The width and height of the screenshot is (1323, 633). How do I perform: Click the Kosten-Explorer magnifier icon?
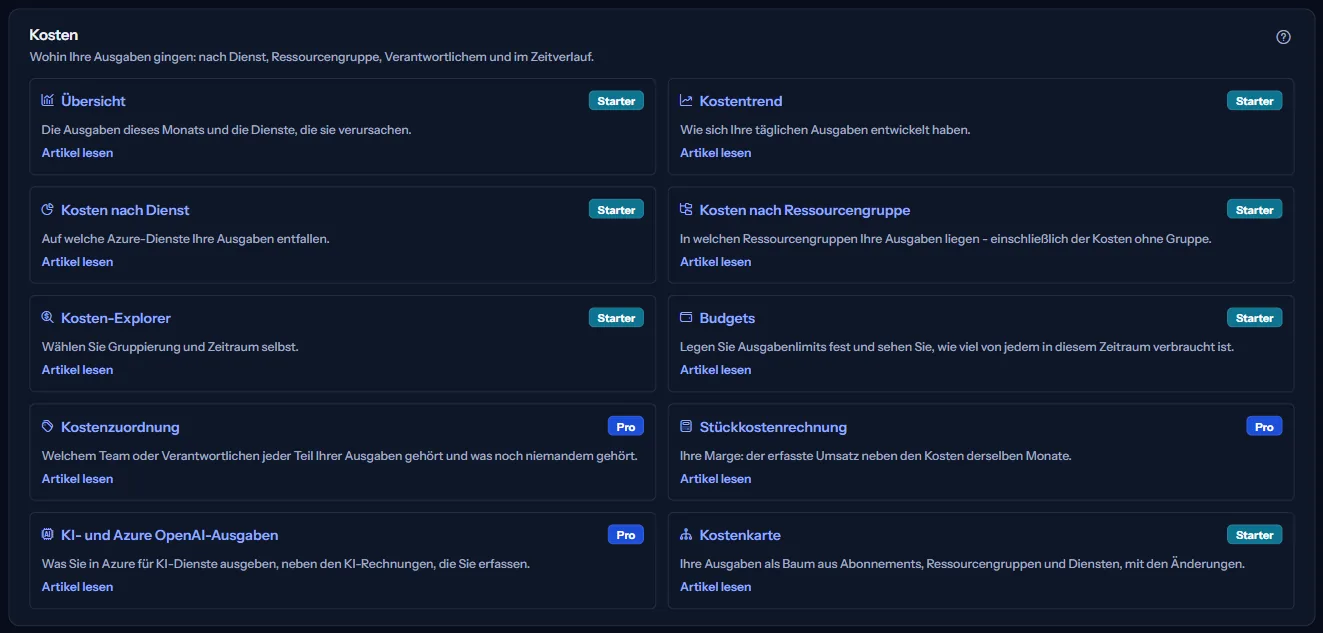[47, 317]
